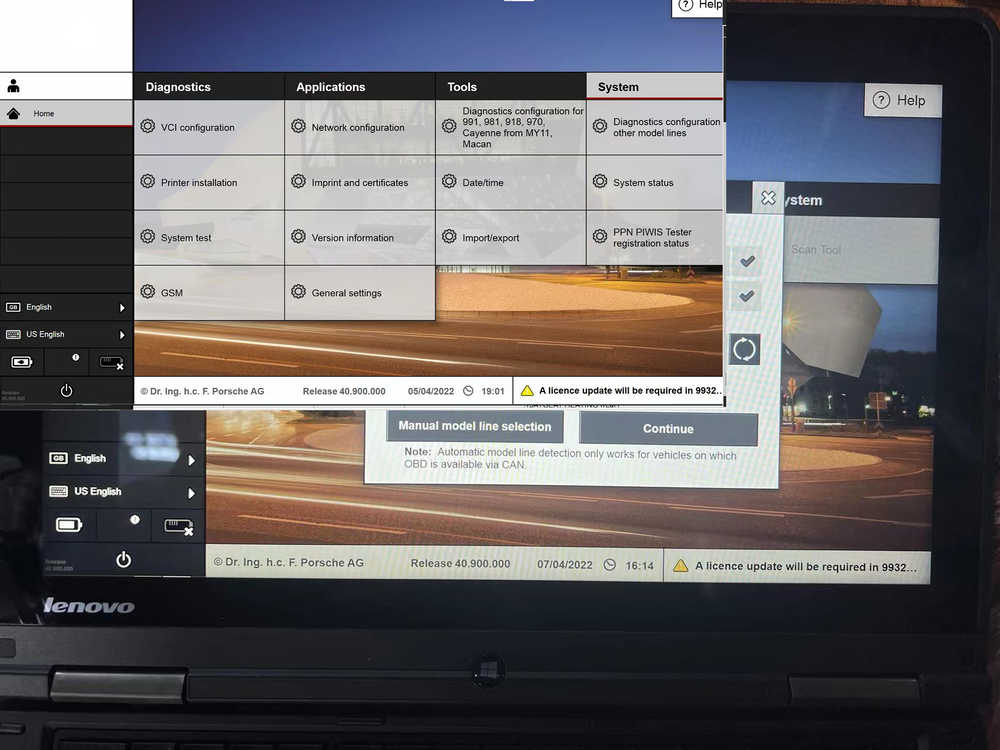Click gear icon beside Import/export
Image resolution: width=1000 pixels, height=750 pixels.
pos(449,237)
